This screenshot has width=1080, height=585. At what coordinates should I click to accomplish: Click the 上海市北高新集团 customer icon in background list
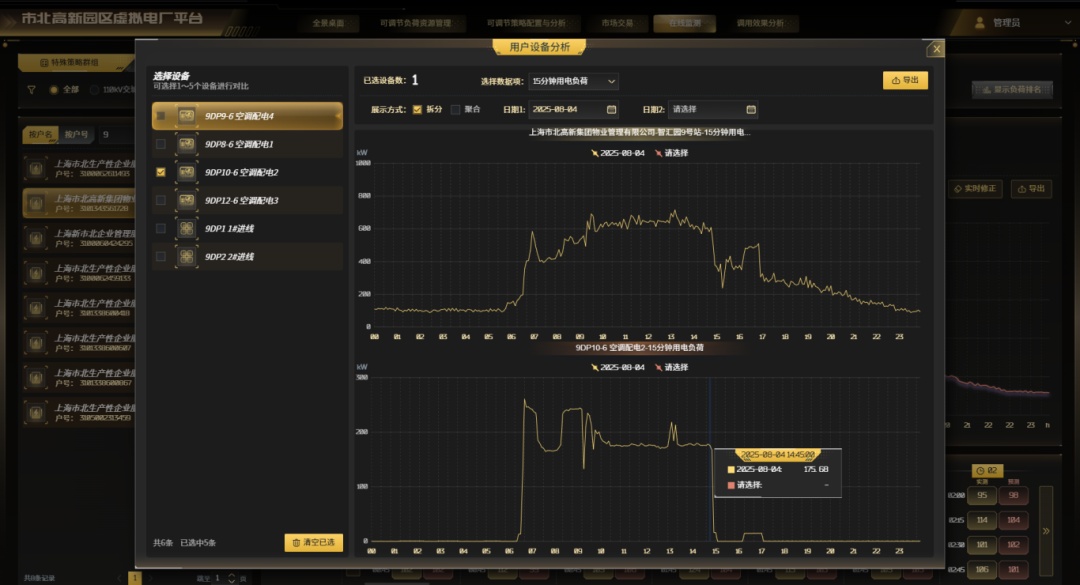pyautogui.click(x=36, y=203)
